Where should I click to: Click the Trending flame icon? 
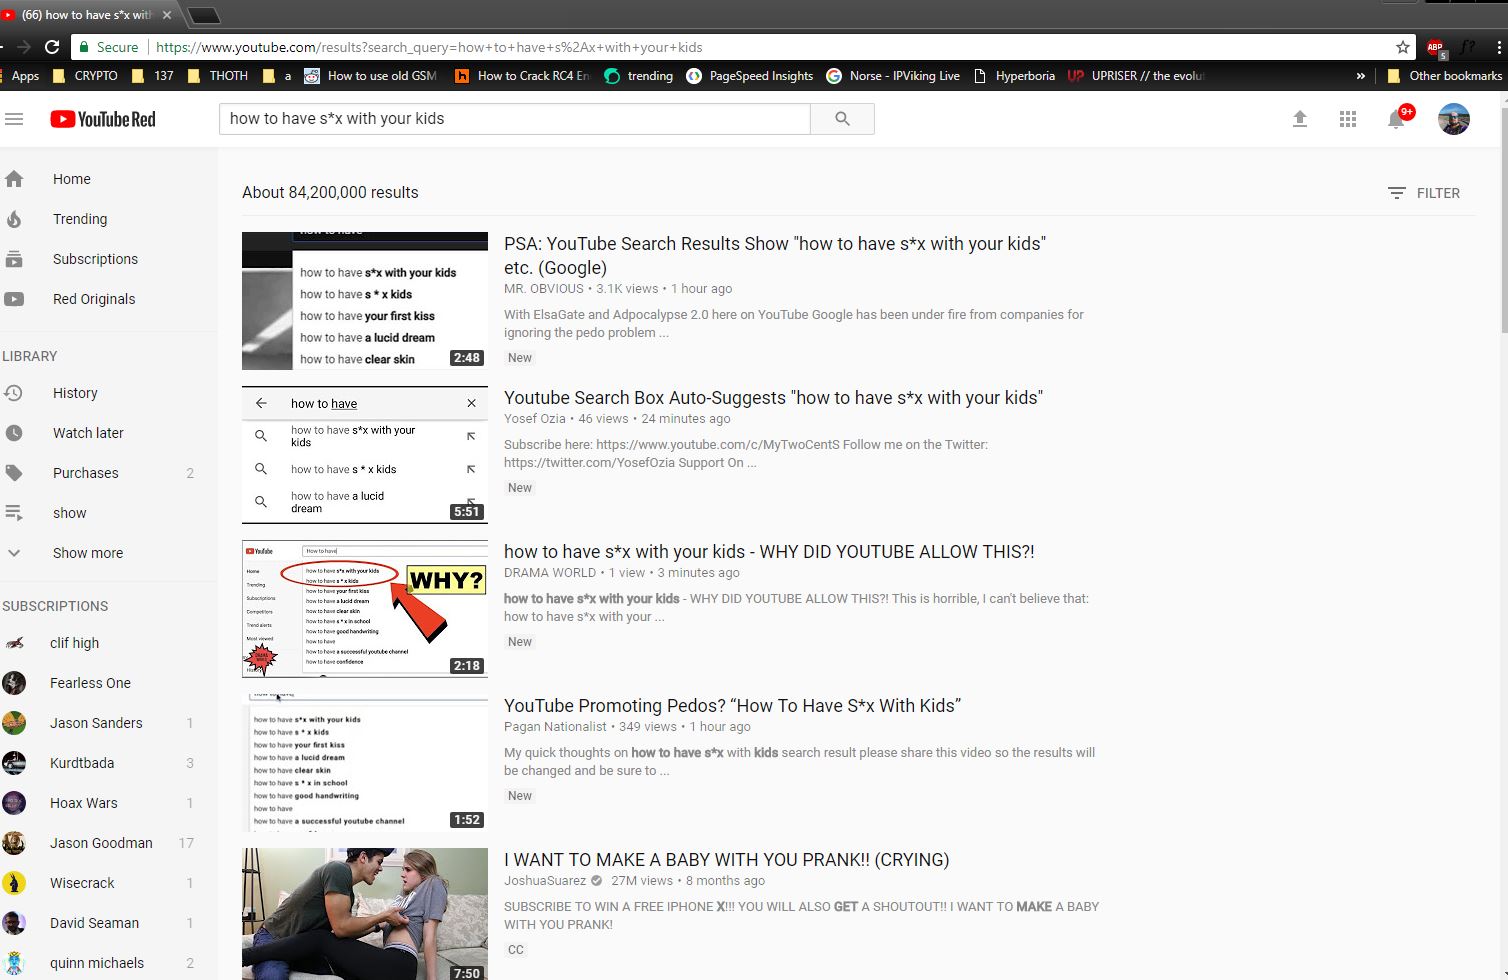click(x=14, y=219)
